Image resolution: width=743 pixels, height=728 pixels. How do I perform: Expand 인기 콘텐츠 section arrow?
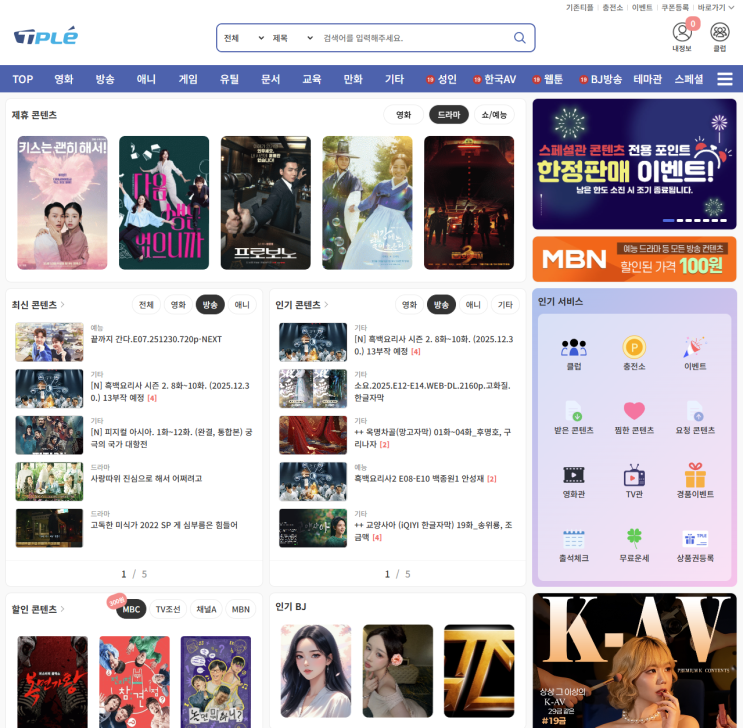click(326, 304)
